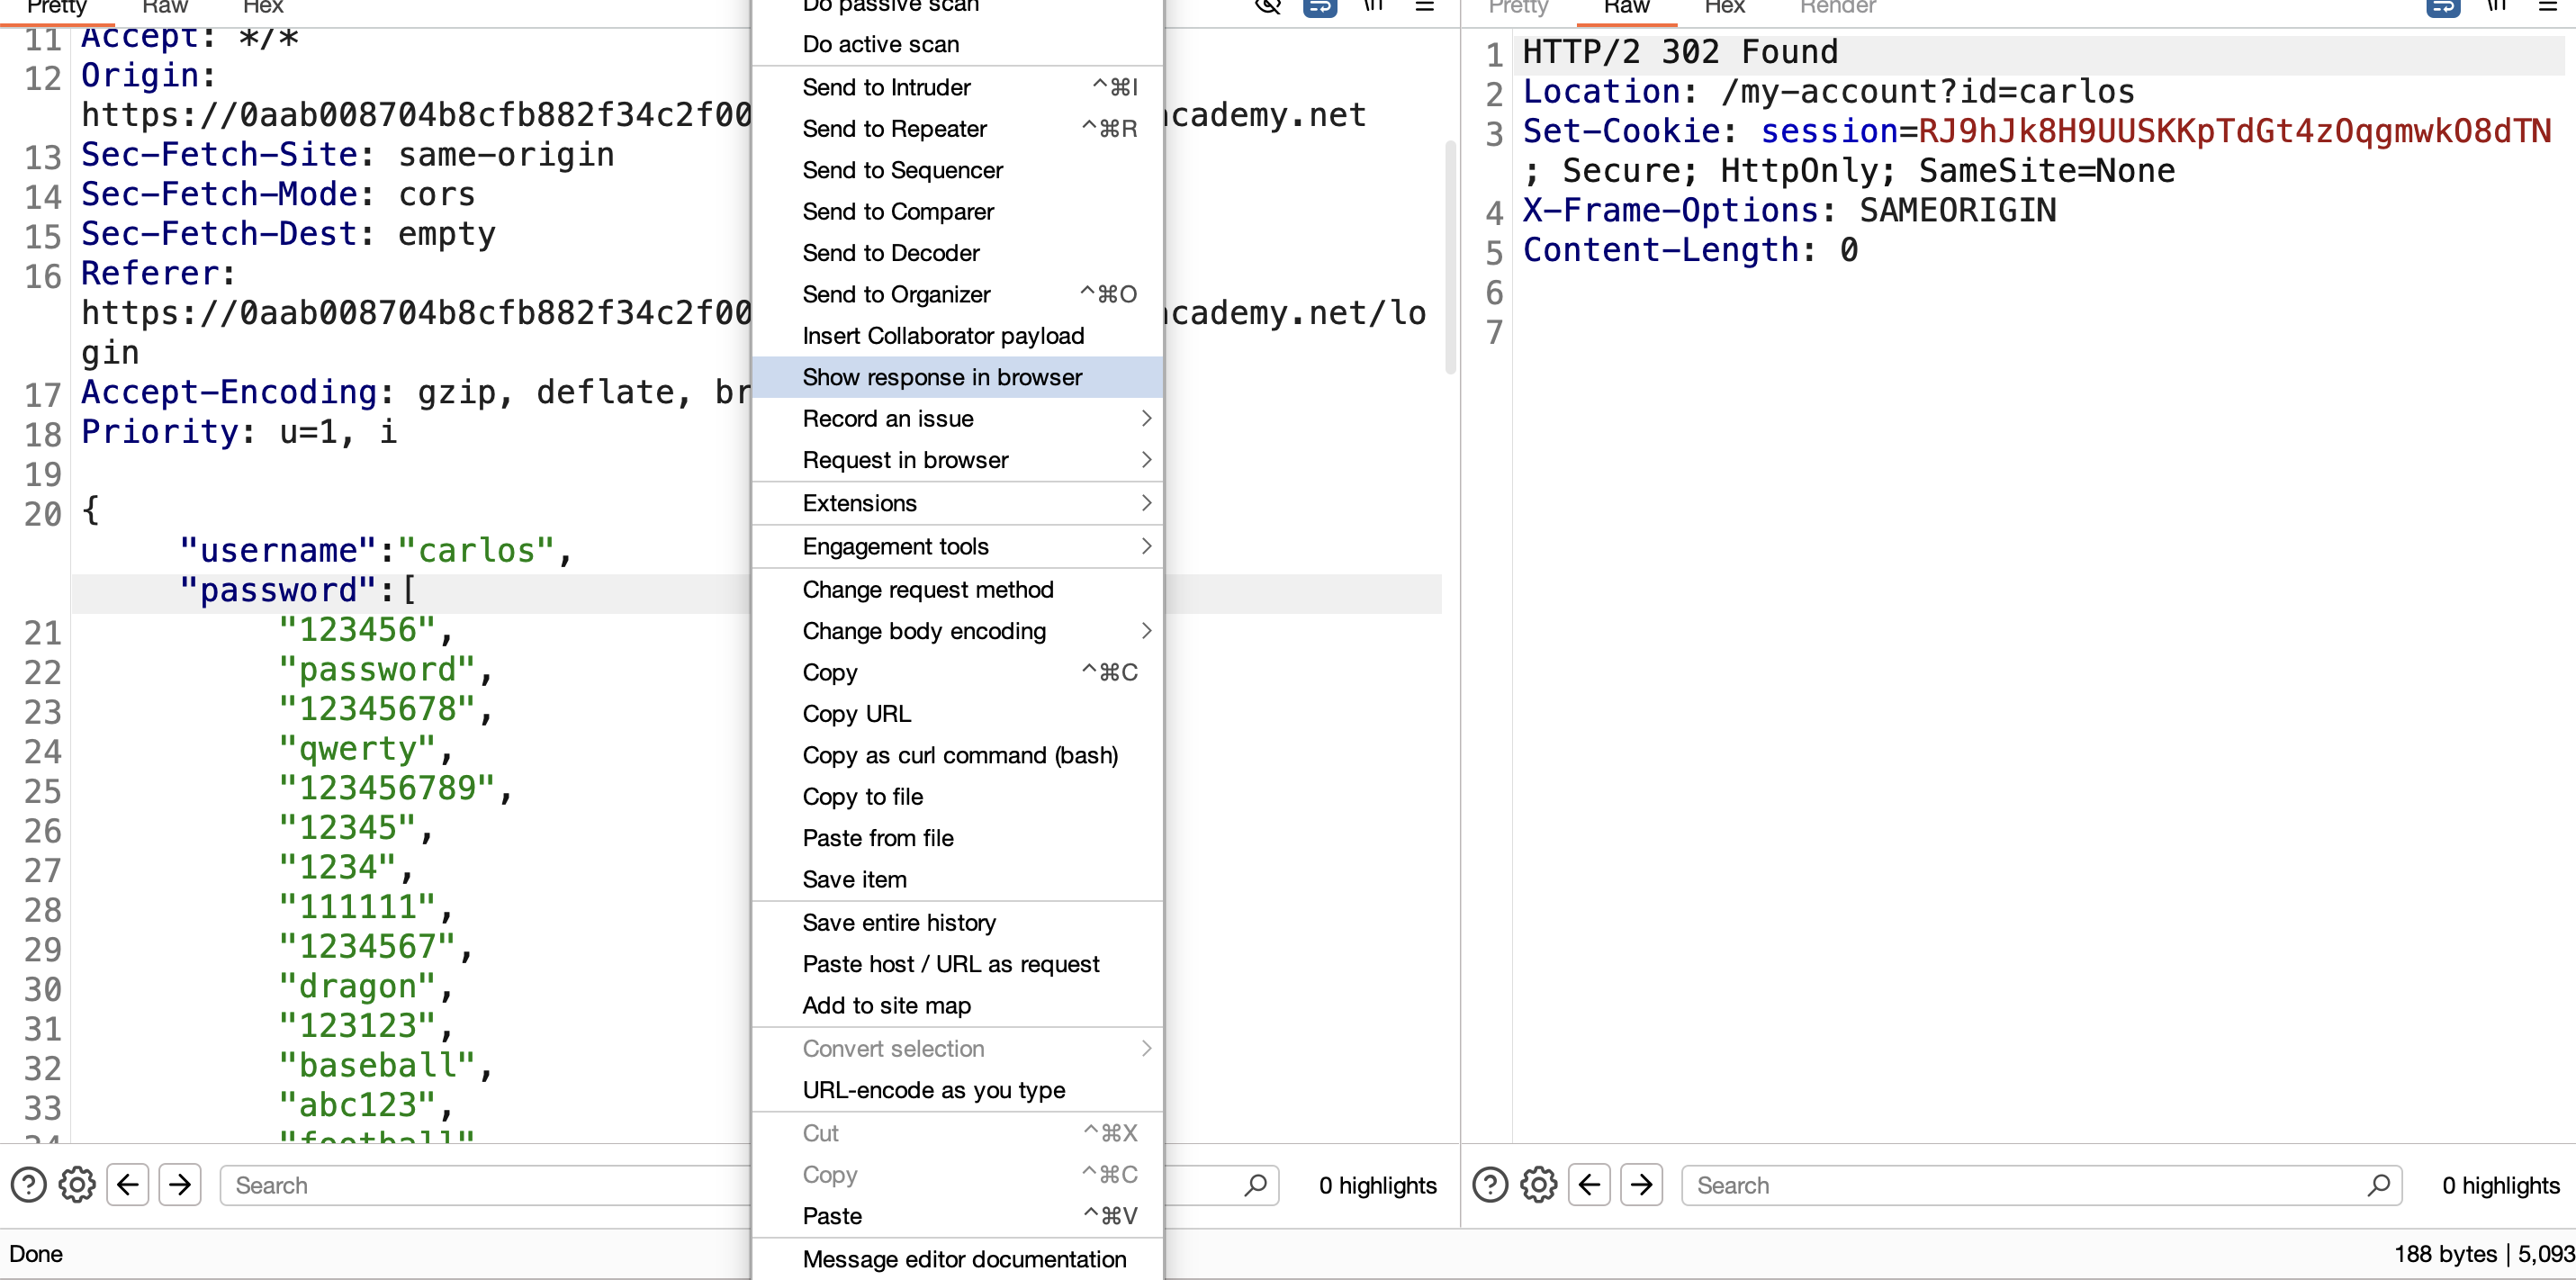
Task: Choose Send to Decoder
Action: click(958, 253)
